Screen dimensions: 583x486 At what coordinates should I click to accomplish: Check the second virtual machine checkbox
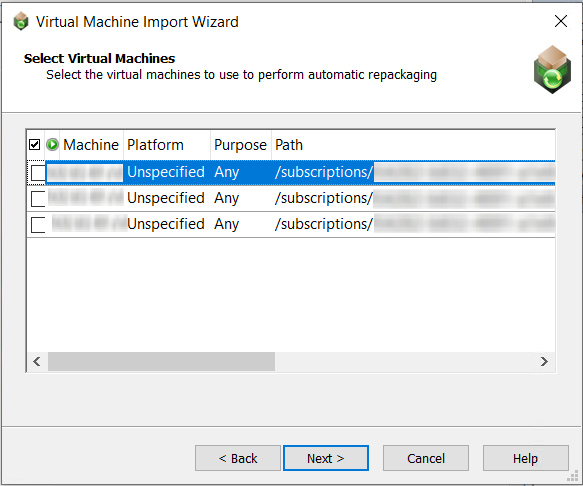point(38,199)
